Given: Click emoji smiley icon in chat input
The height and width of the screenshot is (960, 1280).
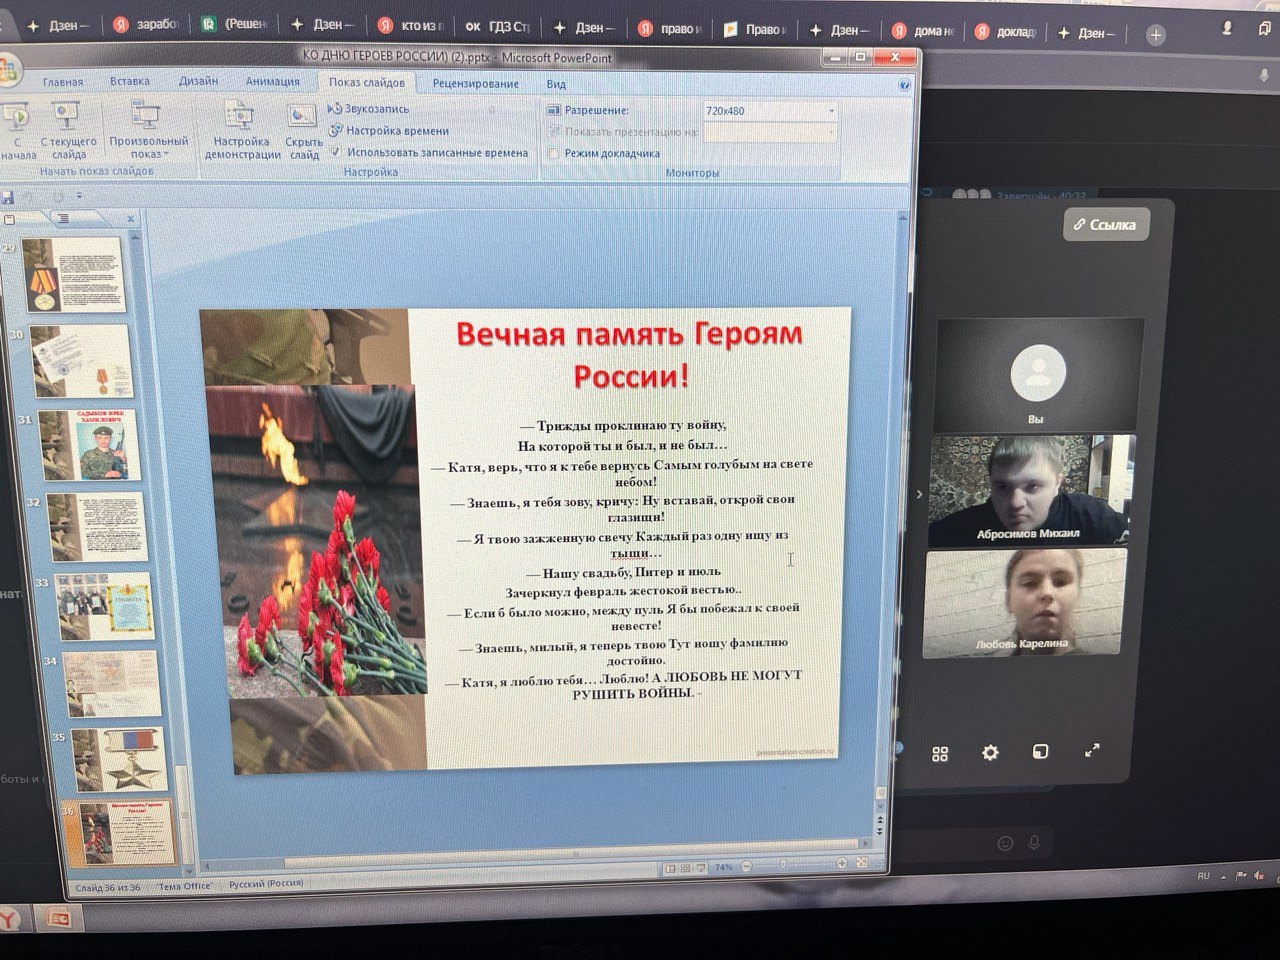Looking at the screenshot, I should tap(1005, 843).
